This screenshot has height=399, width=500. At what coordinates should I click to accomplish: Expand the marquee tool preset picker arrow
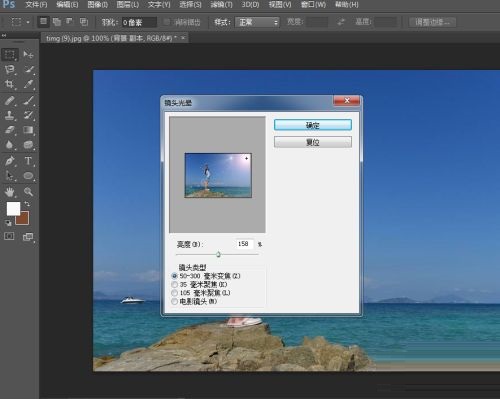click(x=28, y=22)
